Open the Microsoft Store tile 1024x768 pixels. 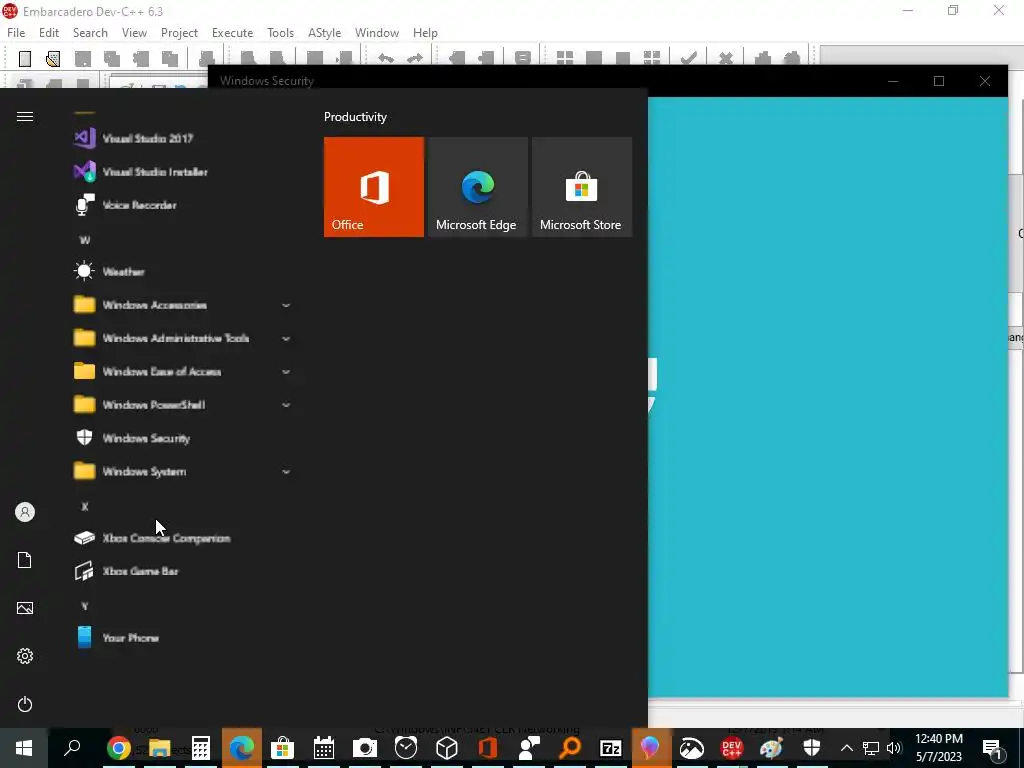[581, 187]
